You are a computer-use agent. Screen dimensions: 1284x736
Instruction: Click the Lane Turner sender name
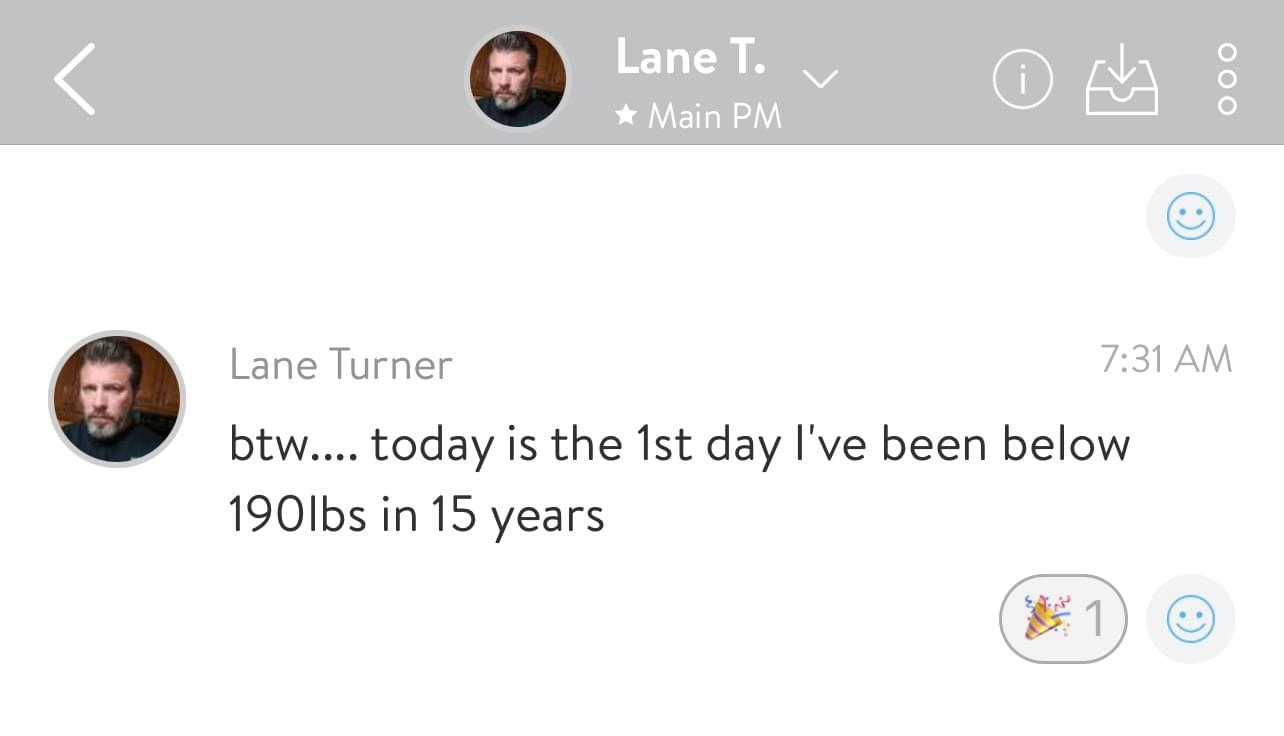[341, 365]
